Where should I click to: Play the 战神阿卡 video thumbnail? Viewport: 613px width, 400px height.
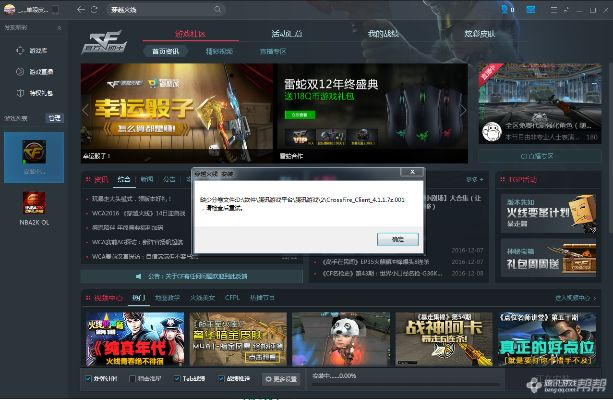[x=444, y=339]
